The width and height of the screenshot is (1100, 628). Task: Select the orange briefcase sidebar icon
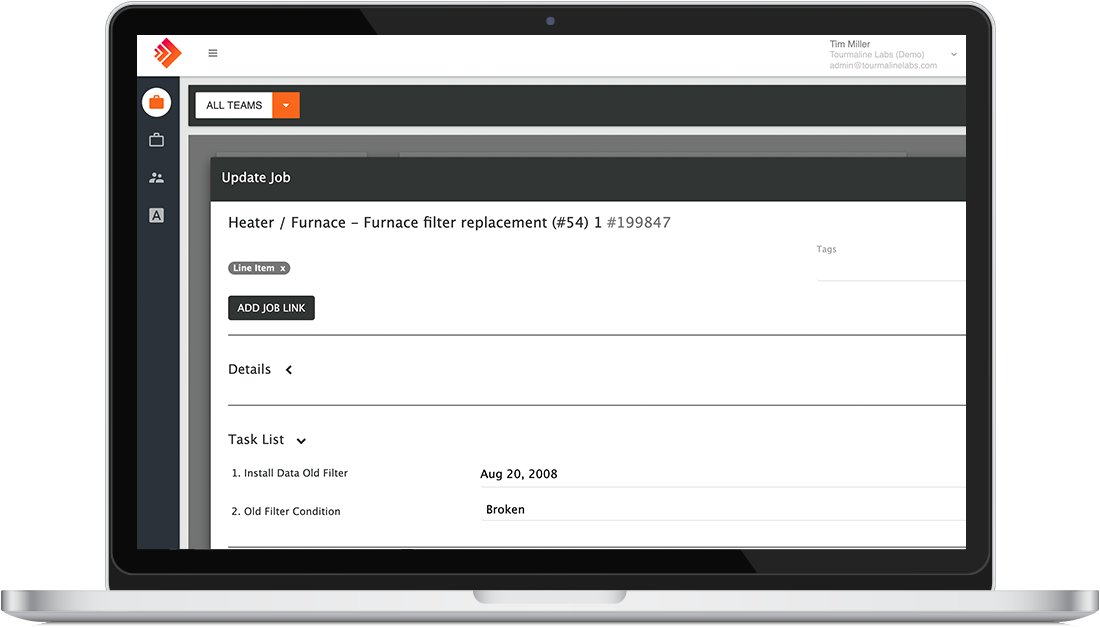coord(156,101)
